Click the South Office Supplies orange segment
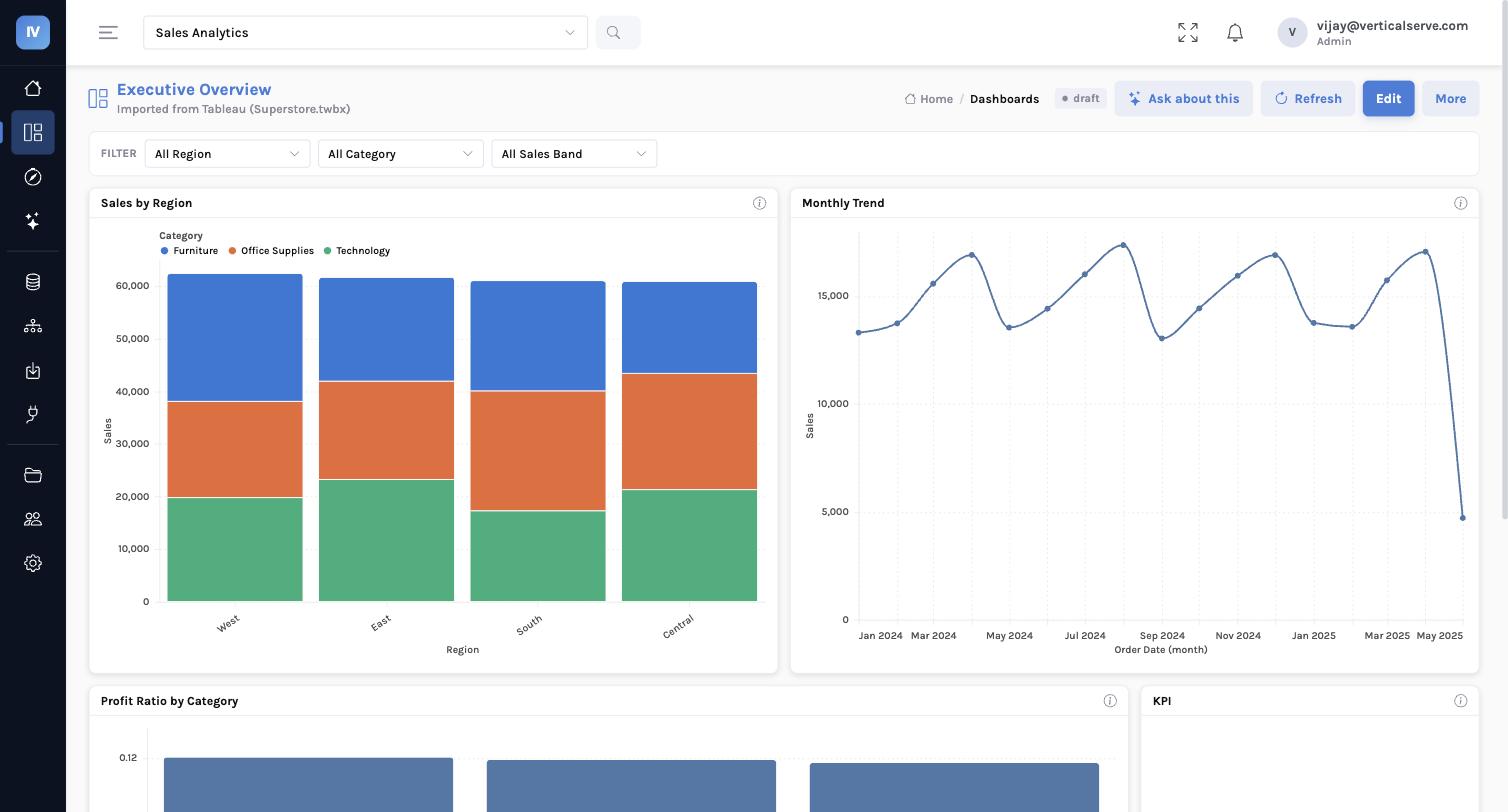 coord(538,450)
